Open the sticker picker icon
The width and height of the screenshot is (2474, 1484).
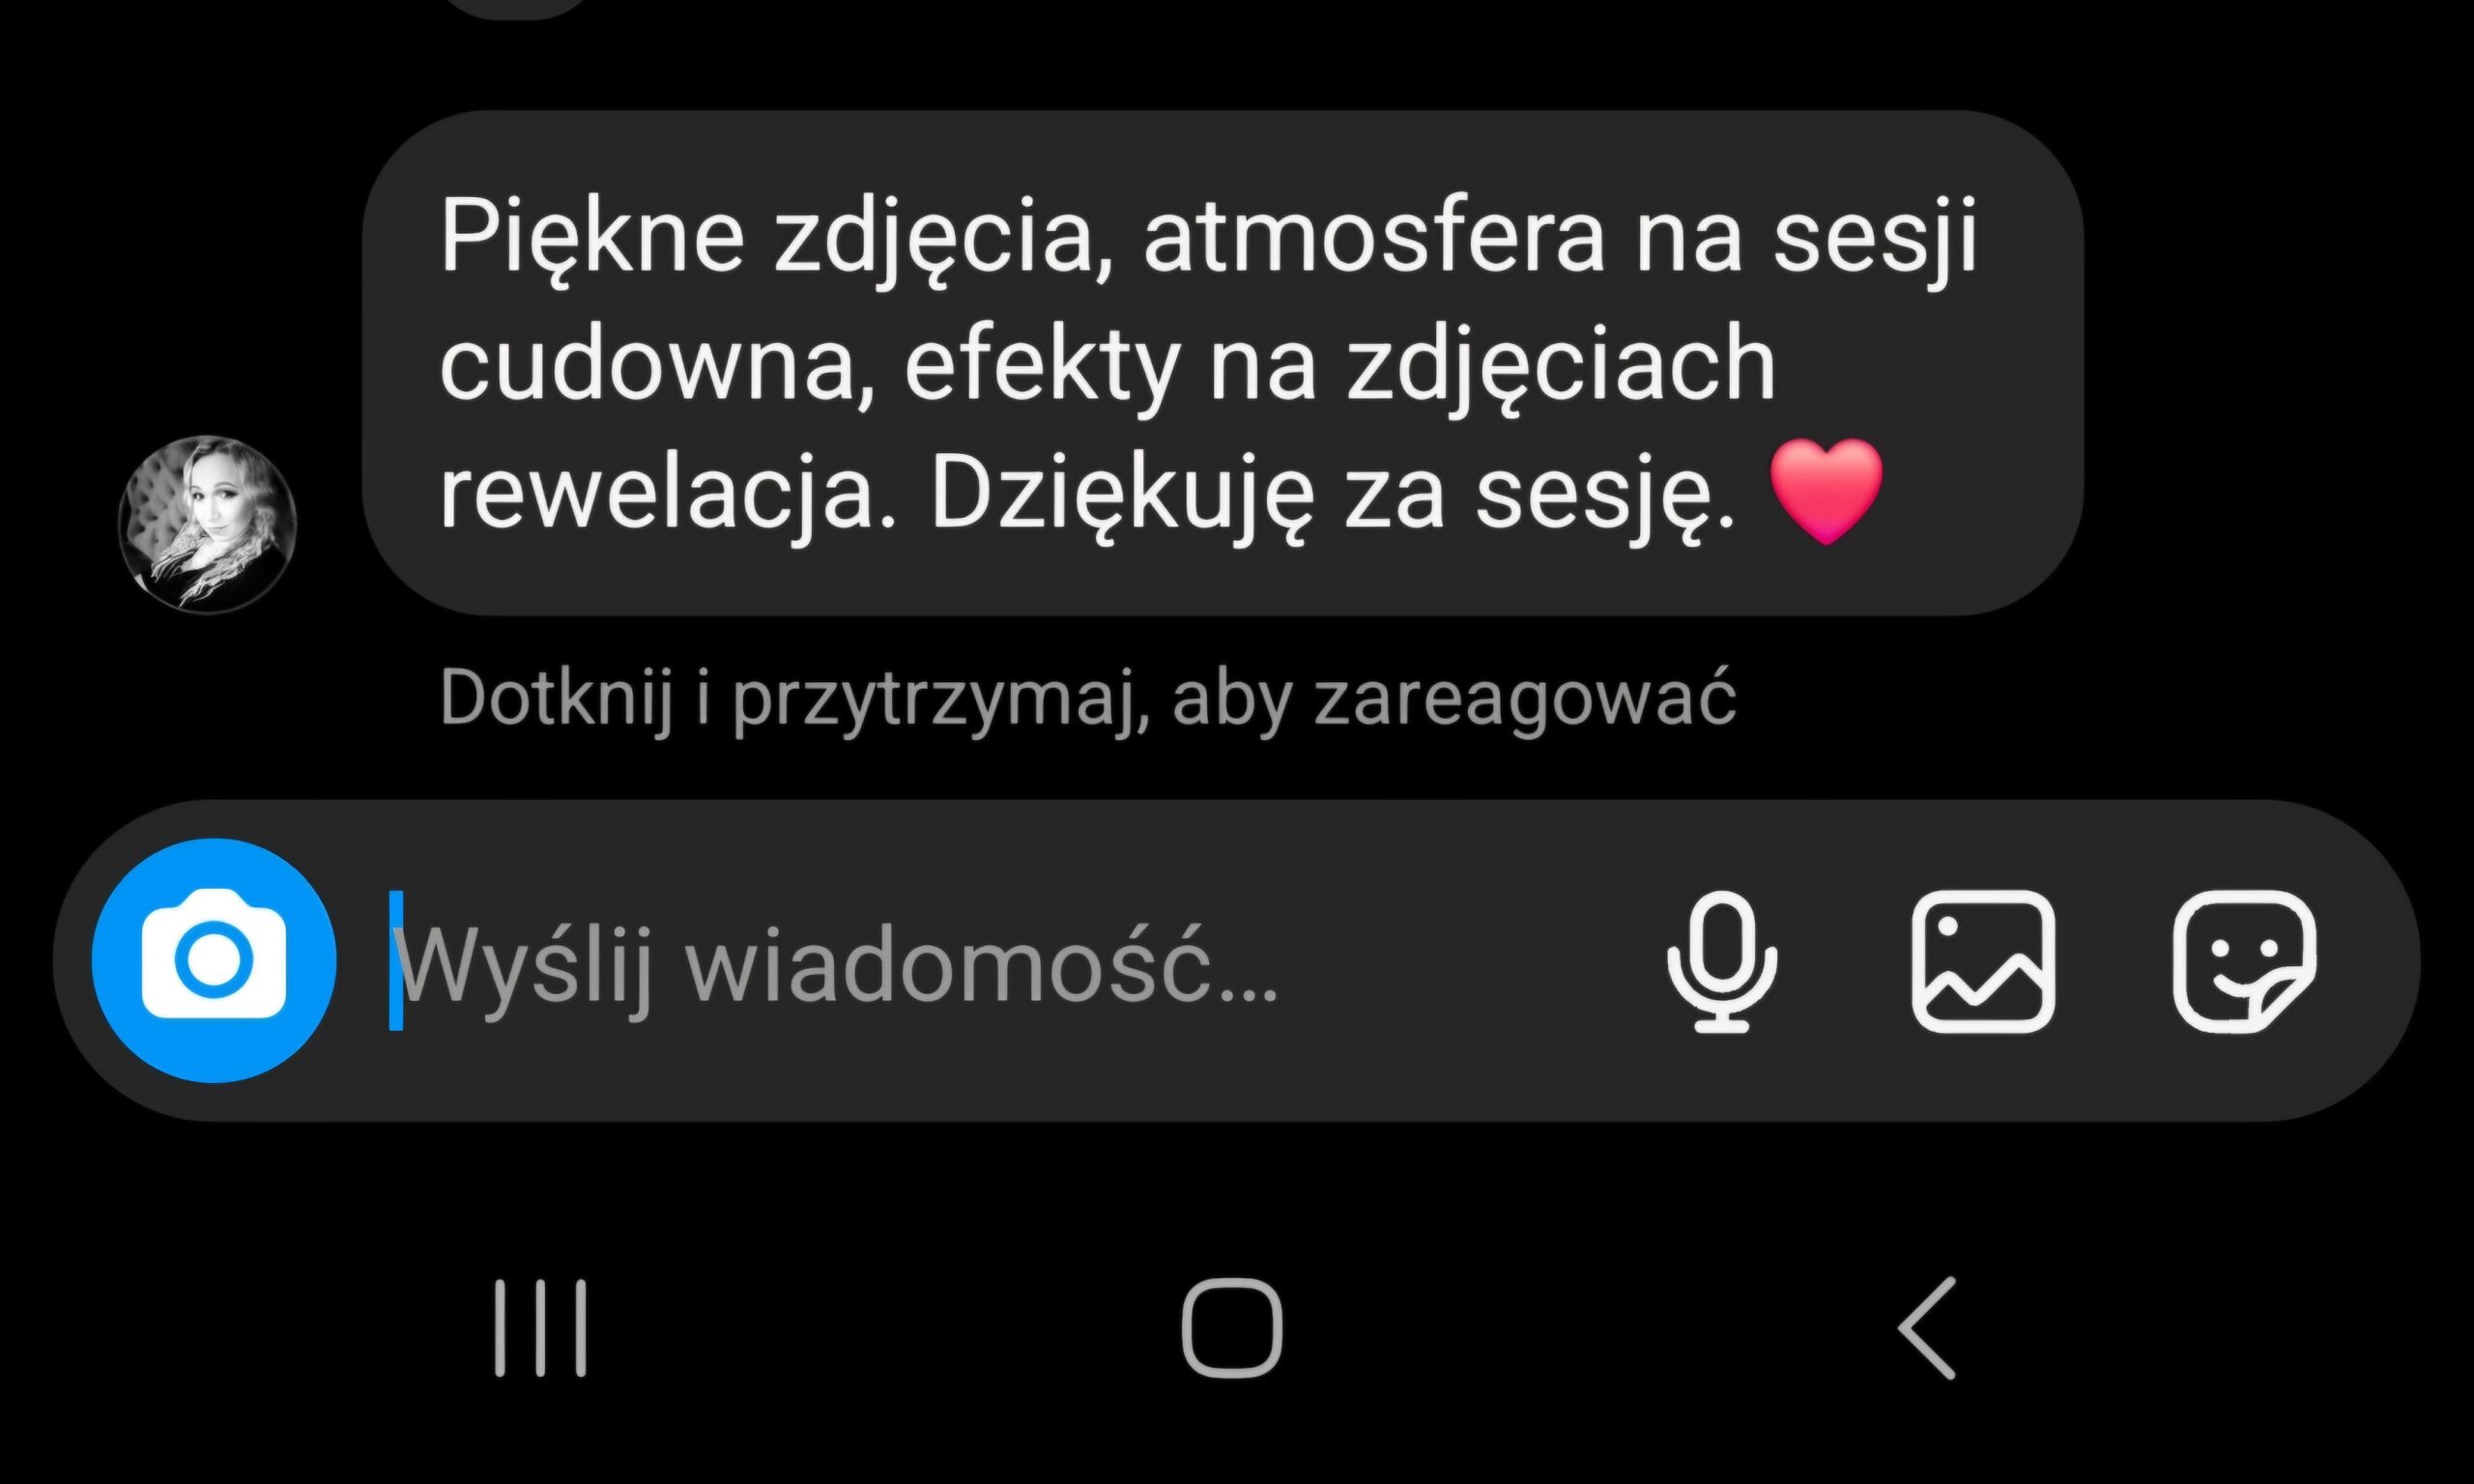[x=2245, y=960]
